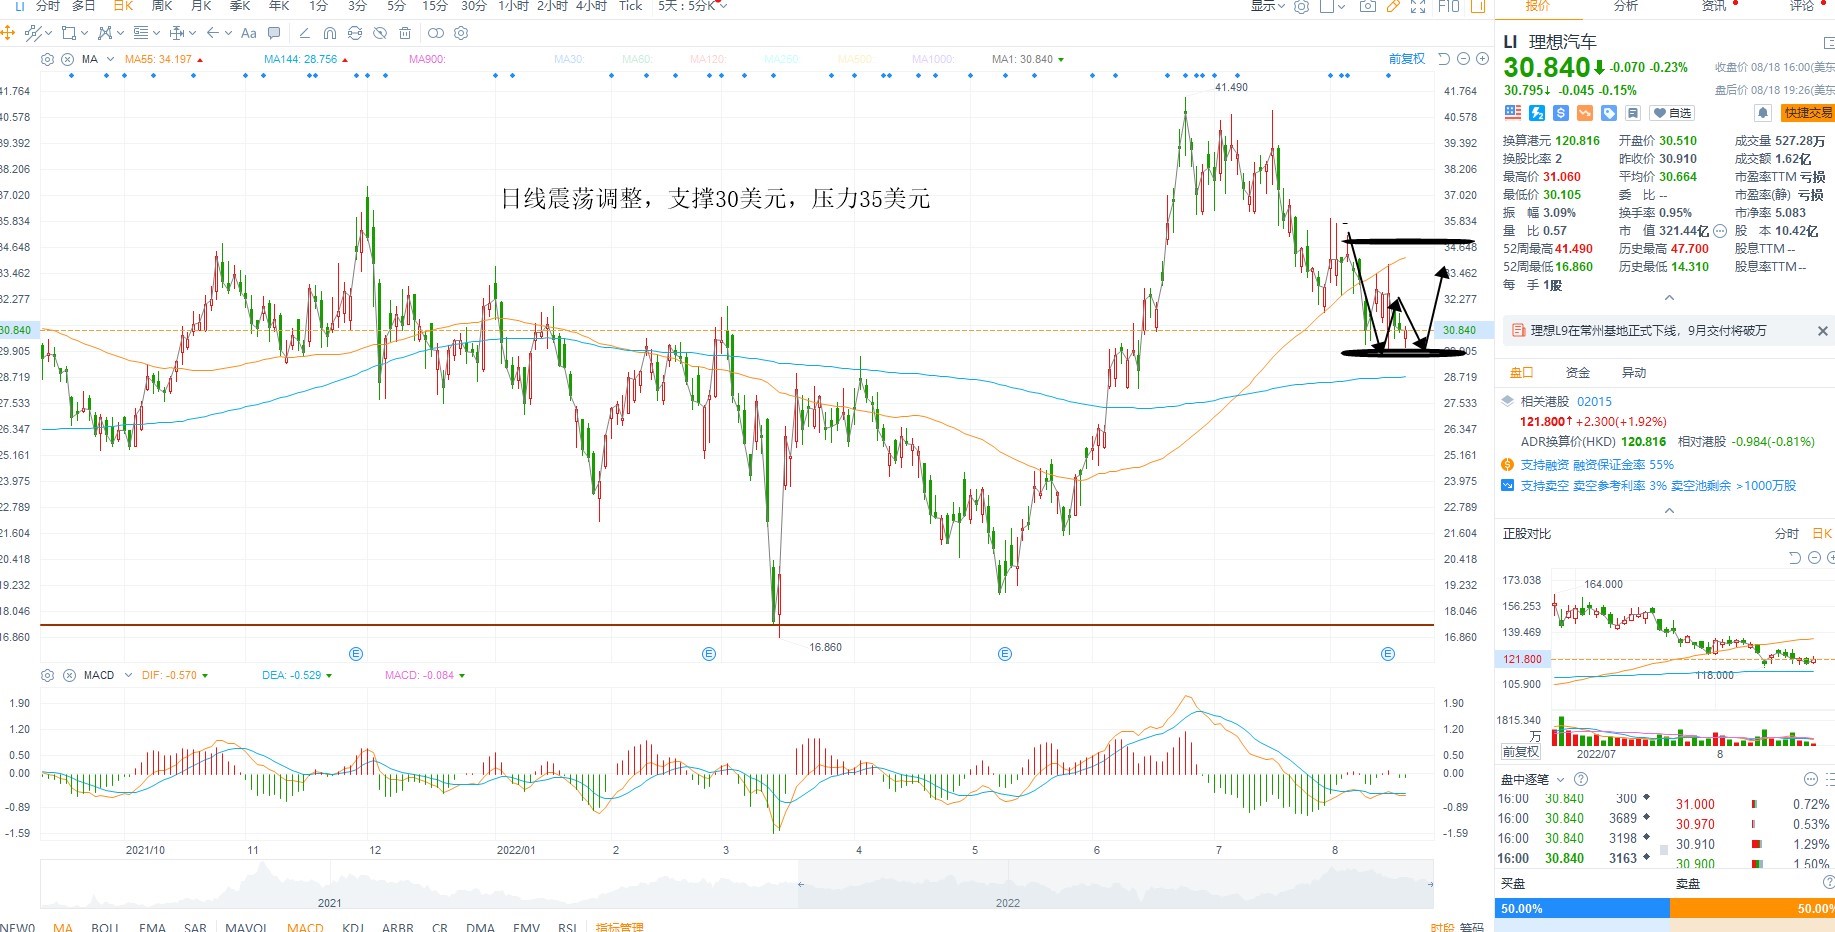Open the 资金 tab
The width and height of the screenshot is (1835, 932).
click(1578, 373)
